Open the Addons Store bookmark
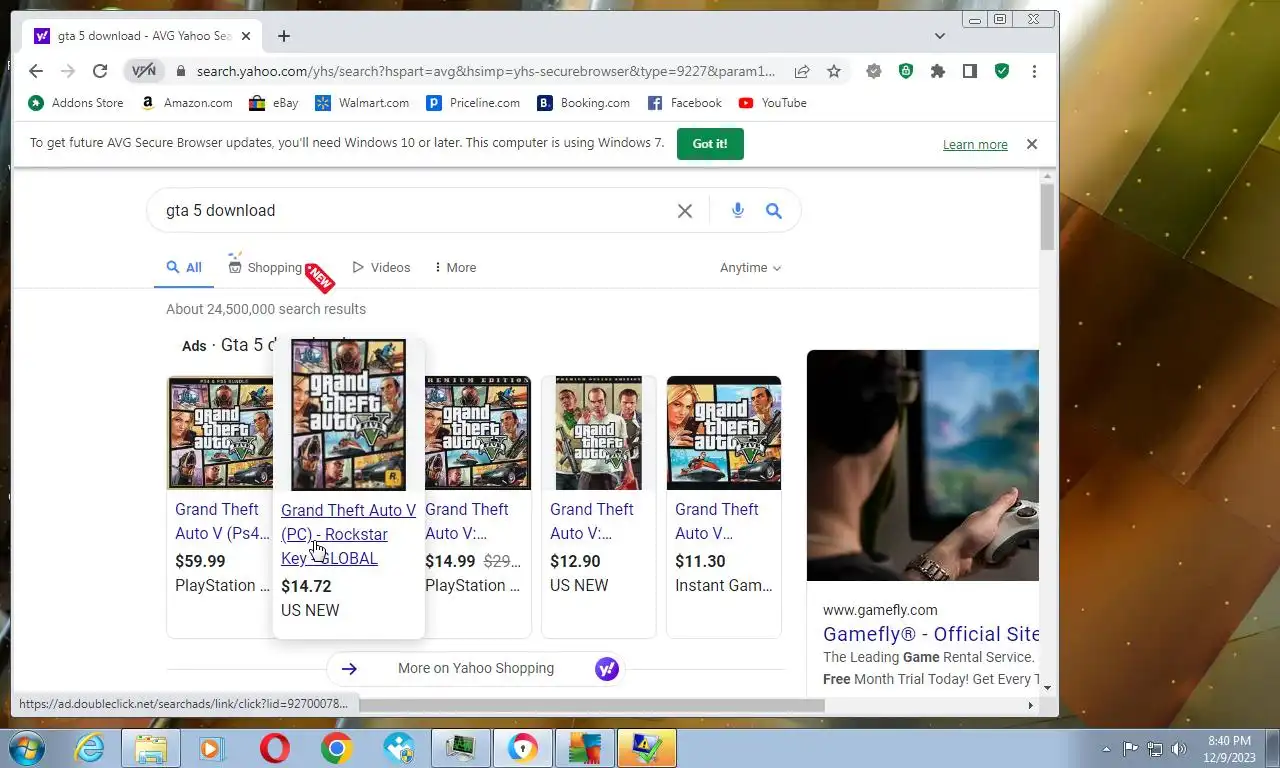The height and width of the screenshot is (768, 1280). click(76, 103)
